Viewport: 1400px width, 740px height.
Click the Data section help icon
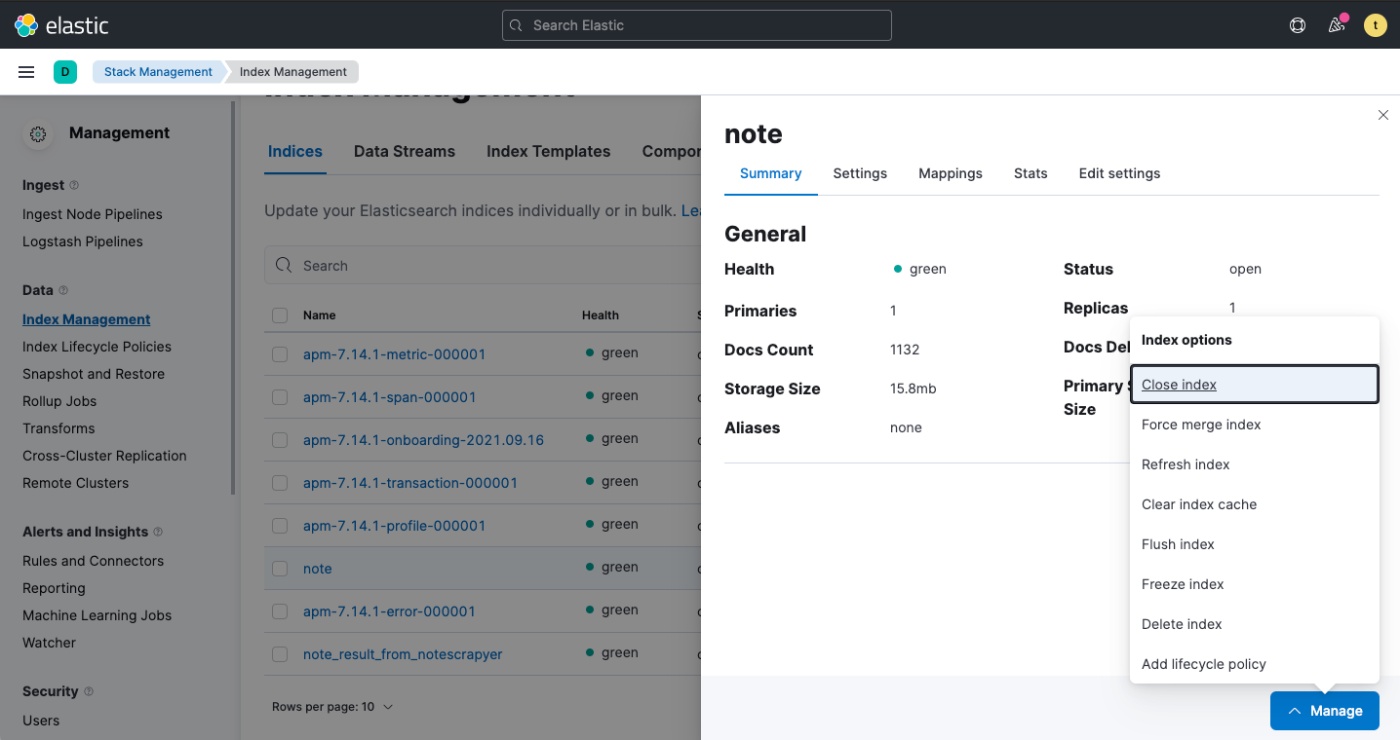63,290
